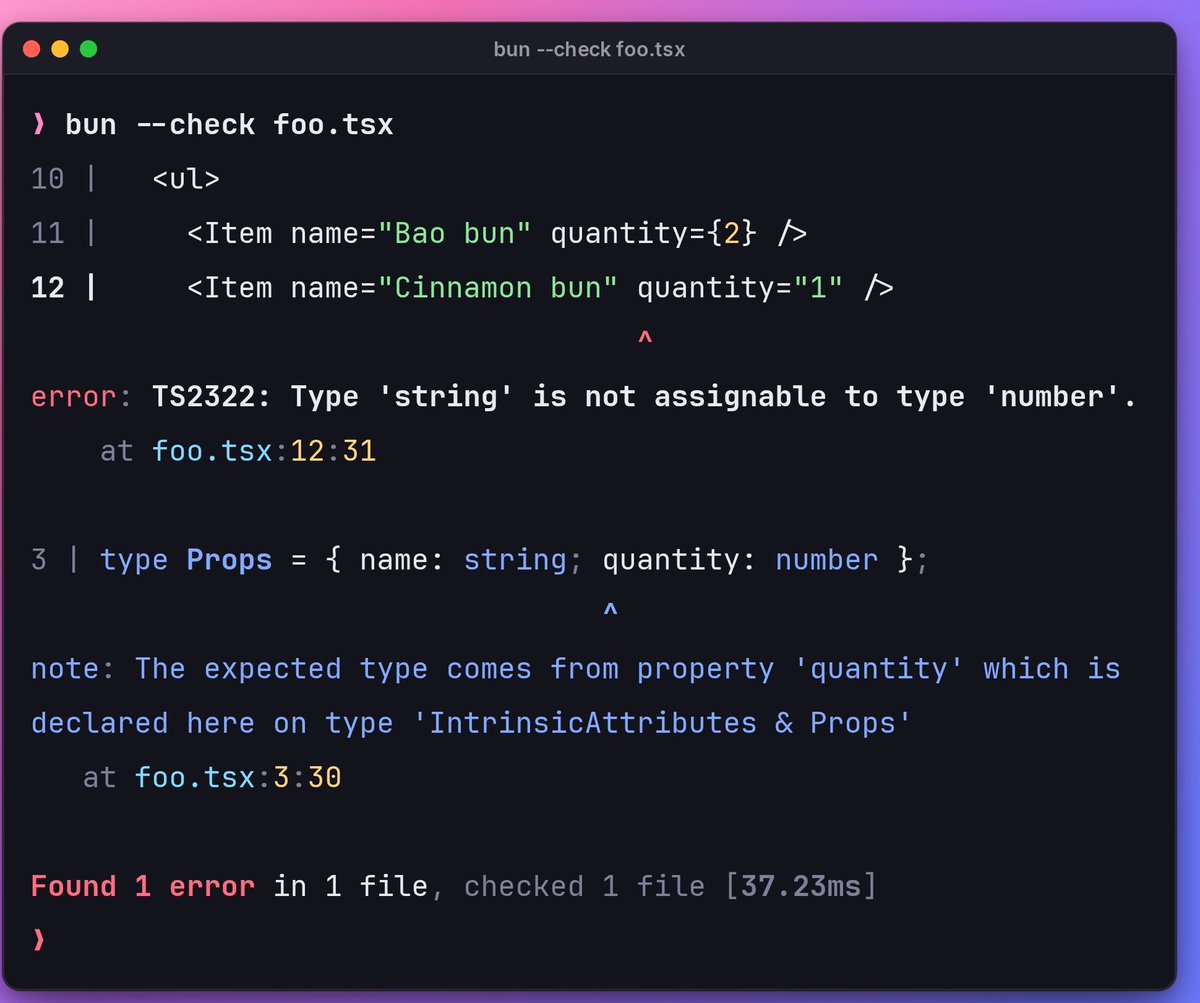
Task: Click the 'Found 1 error' summary text
Action: point(143,886)
